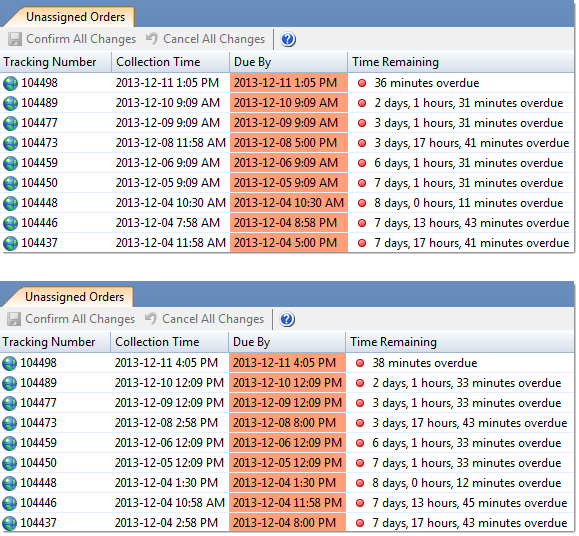579x536 pixels.
Task: Click globe icon for order 104437 in bottom list
Action: (9, 523)
